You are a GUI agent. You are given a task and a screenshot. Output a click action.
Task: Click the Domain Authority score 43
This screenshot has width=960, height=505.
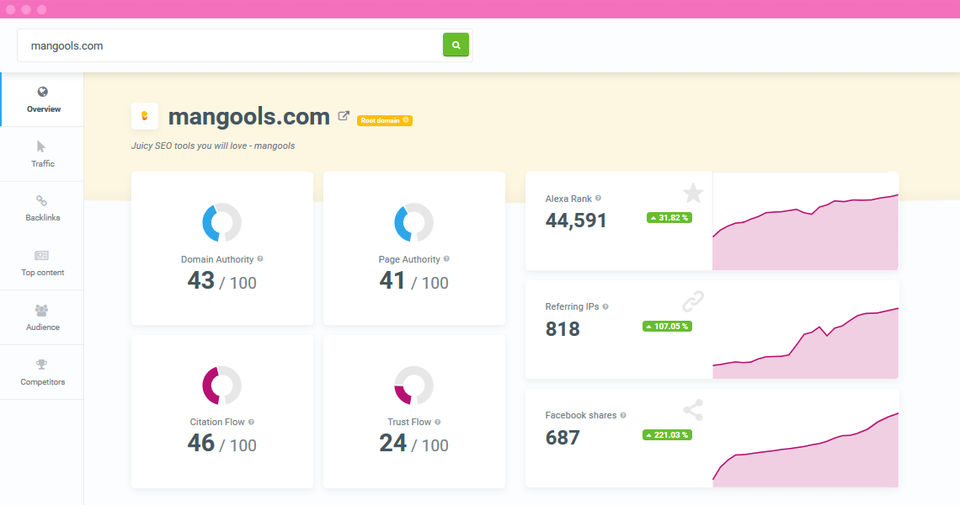[x=201, y=280]
